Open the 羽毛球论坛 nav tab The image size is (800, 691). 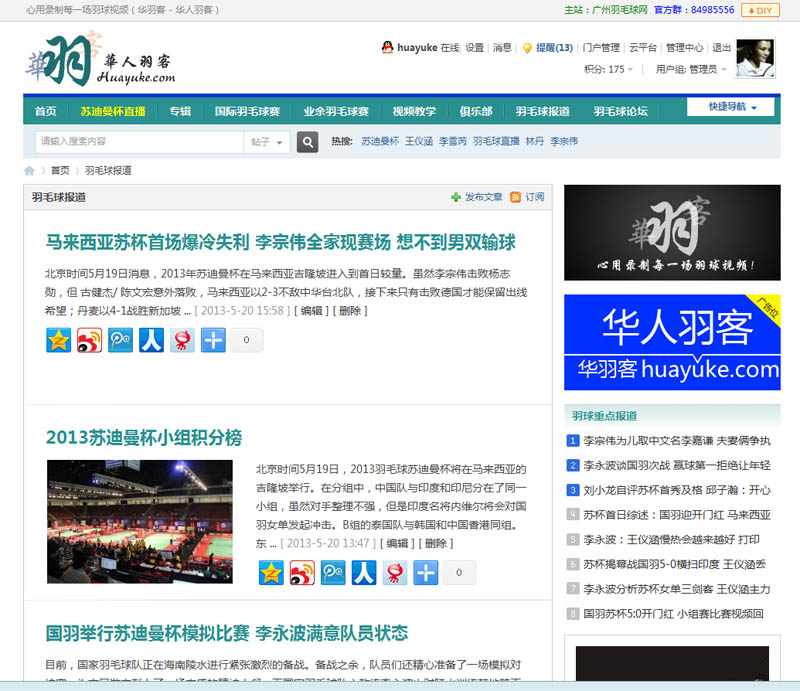pyautogui.click(x=620, y=111)
